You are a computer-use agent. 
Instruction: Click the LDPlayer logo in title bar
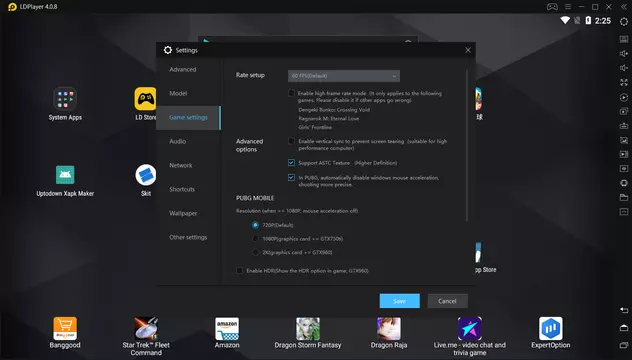pos(12,7)
